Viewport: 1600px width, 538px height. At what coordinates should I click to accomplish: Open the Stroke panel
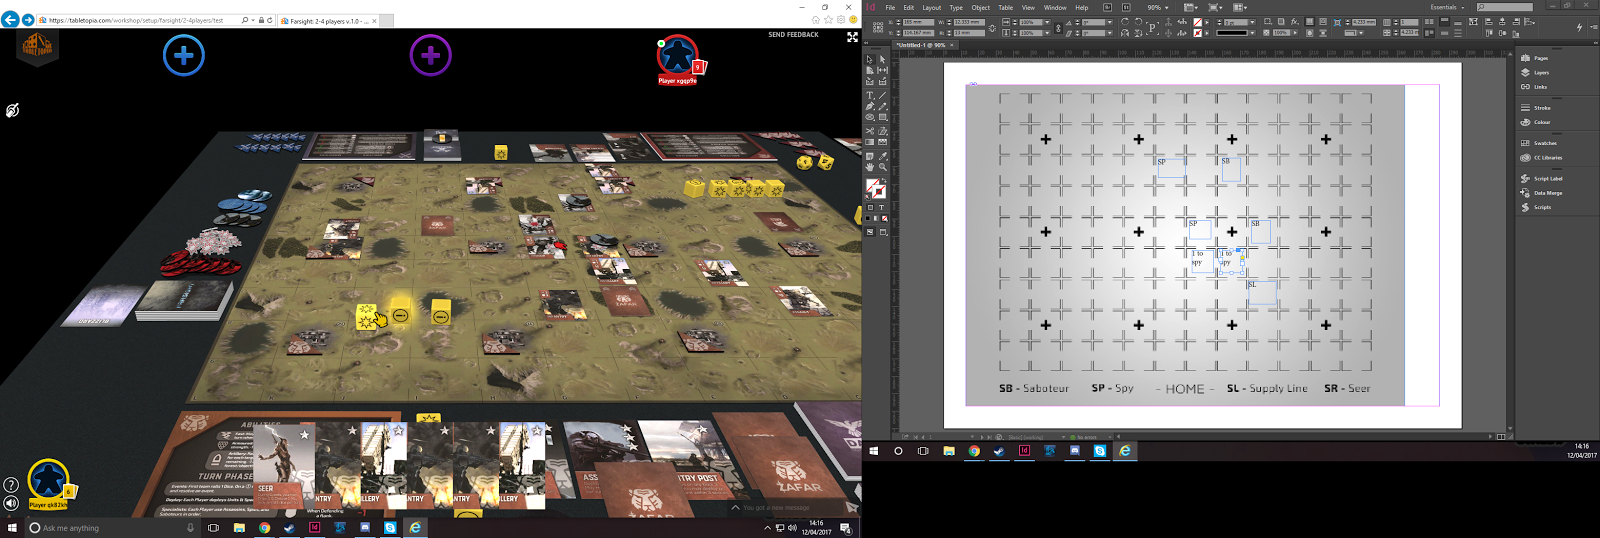[1536, 108]
